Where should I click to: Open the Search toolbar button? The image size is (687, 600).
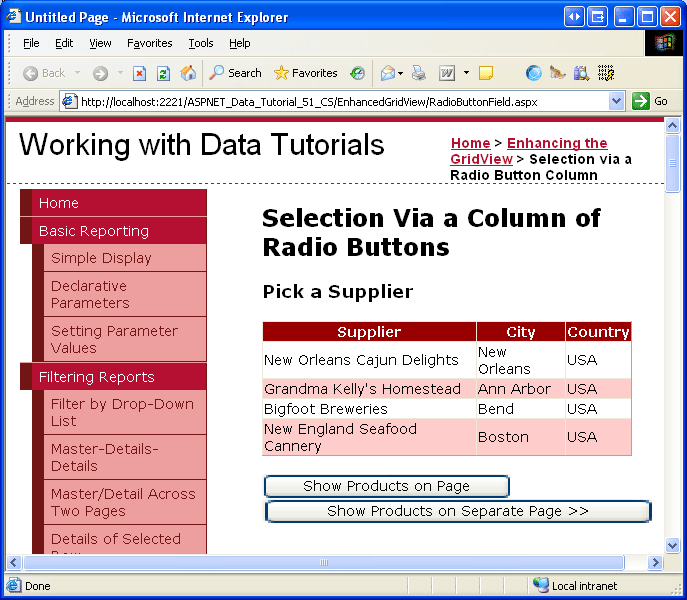pos(235,73)
